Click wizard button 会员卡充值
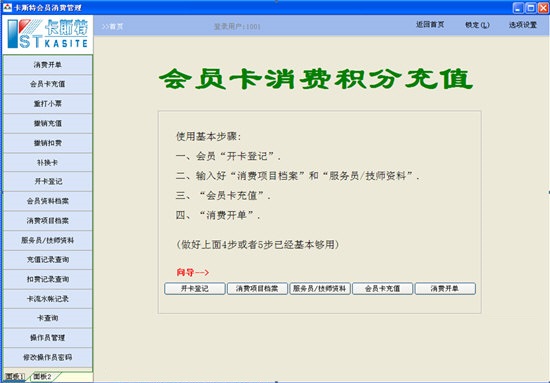 [x=382, y=289]
